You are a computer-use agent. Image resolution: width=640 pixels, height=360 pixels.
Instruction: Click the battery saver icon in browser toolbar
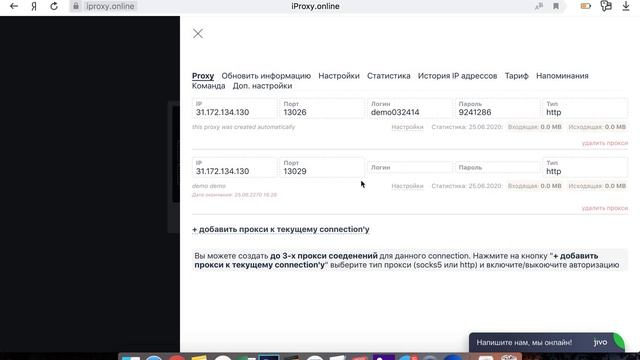click(586, 6)
